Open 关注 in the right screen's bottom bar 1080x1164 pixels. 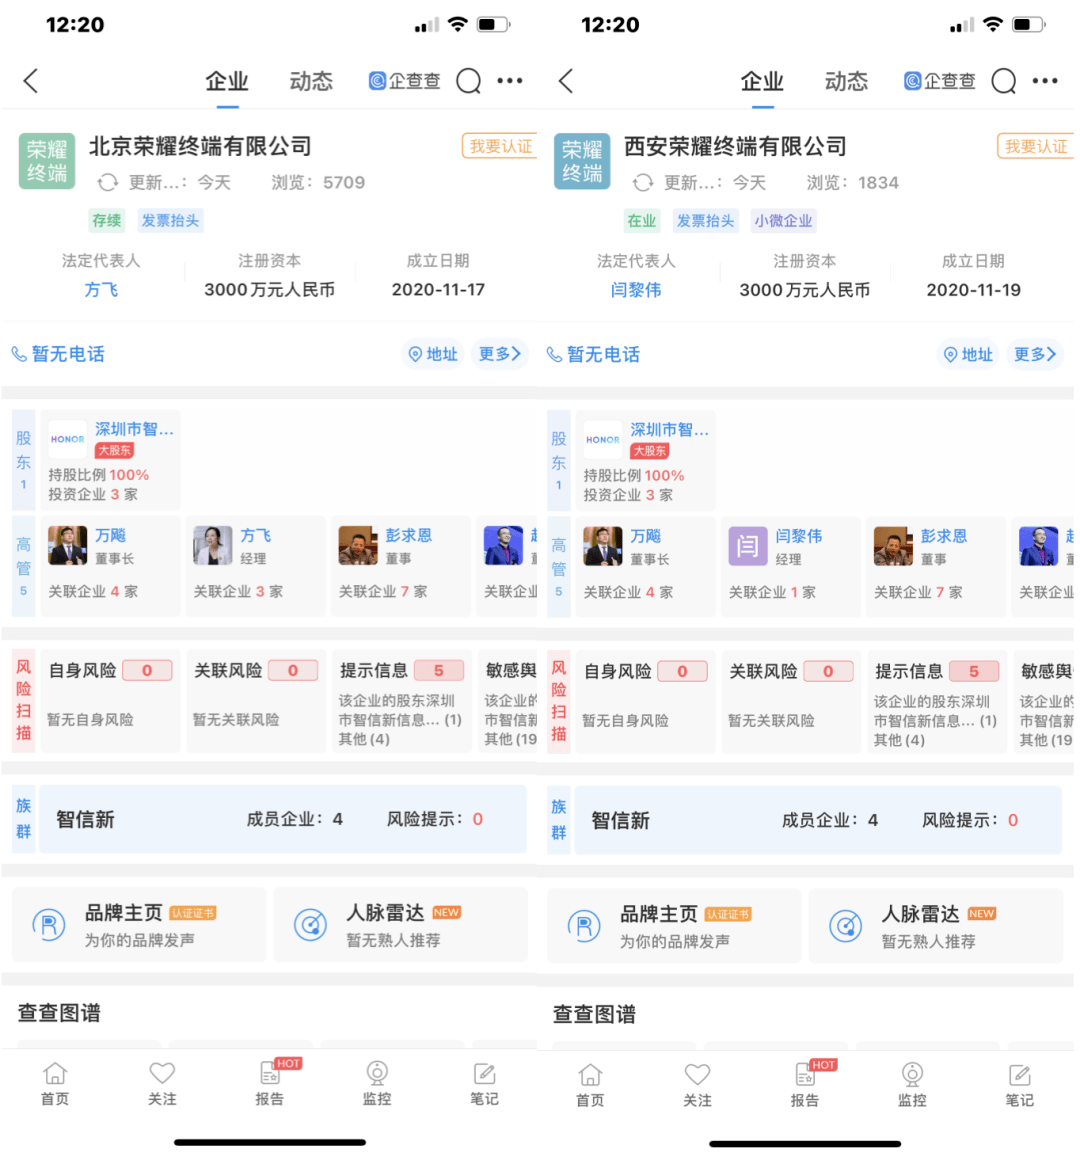coord(697,1085)
